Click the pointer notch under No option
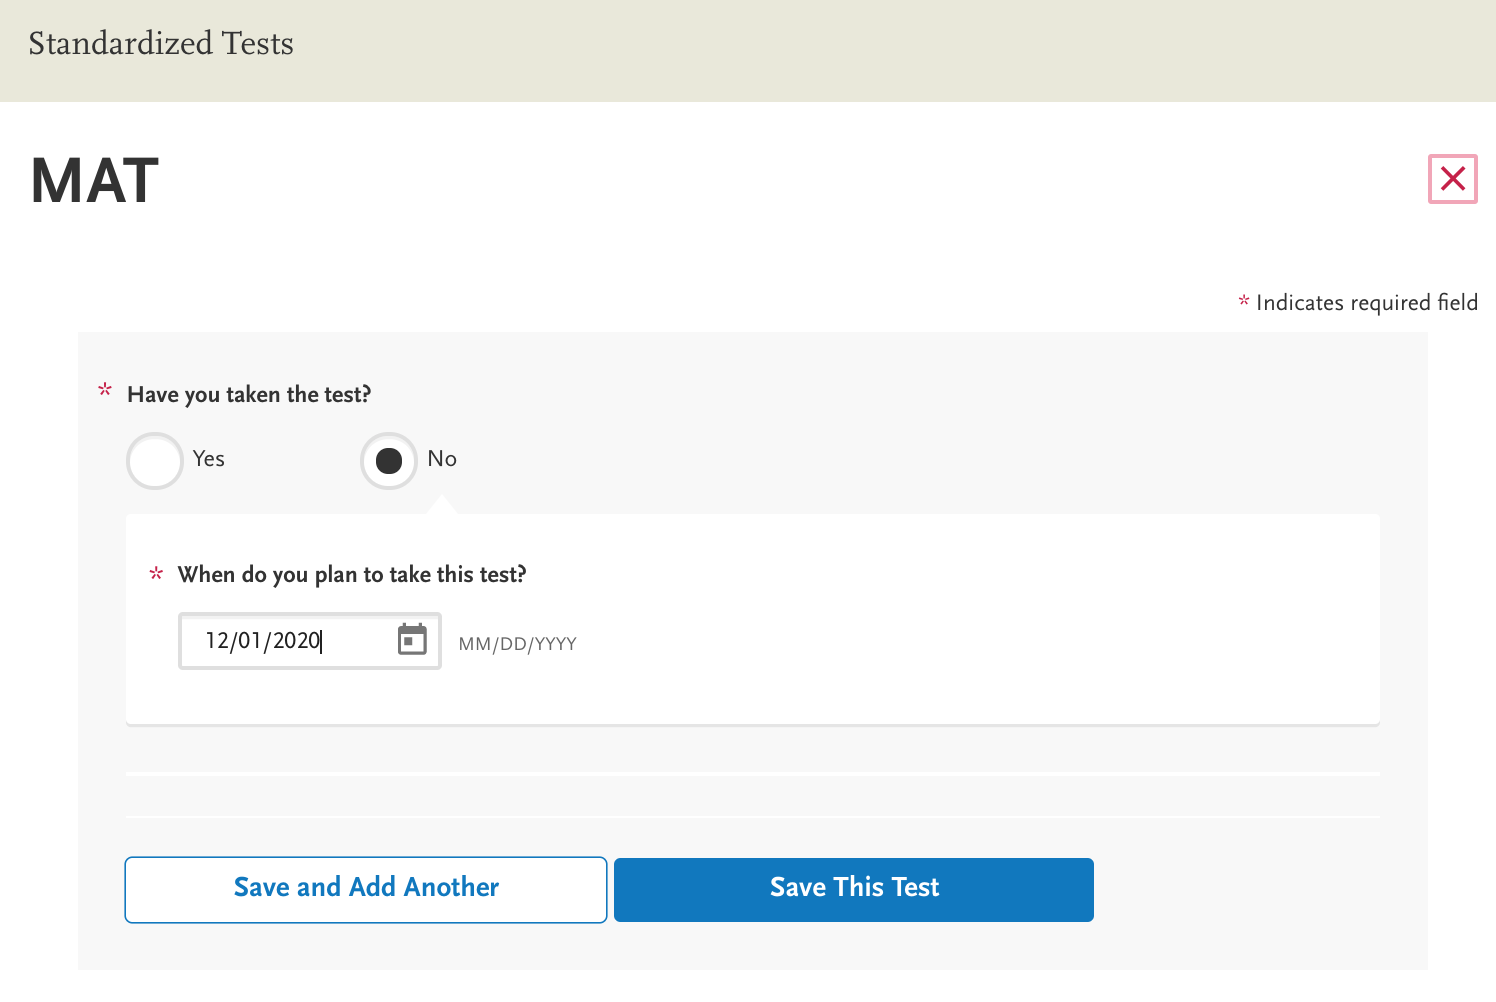Screen dimensions: 1496x1002 [x=442, y=506]
